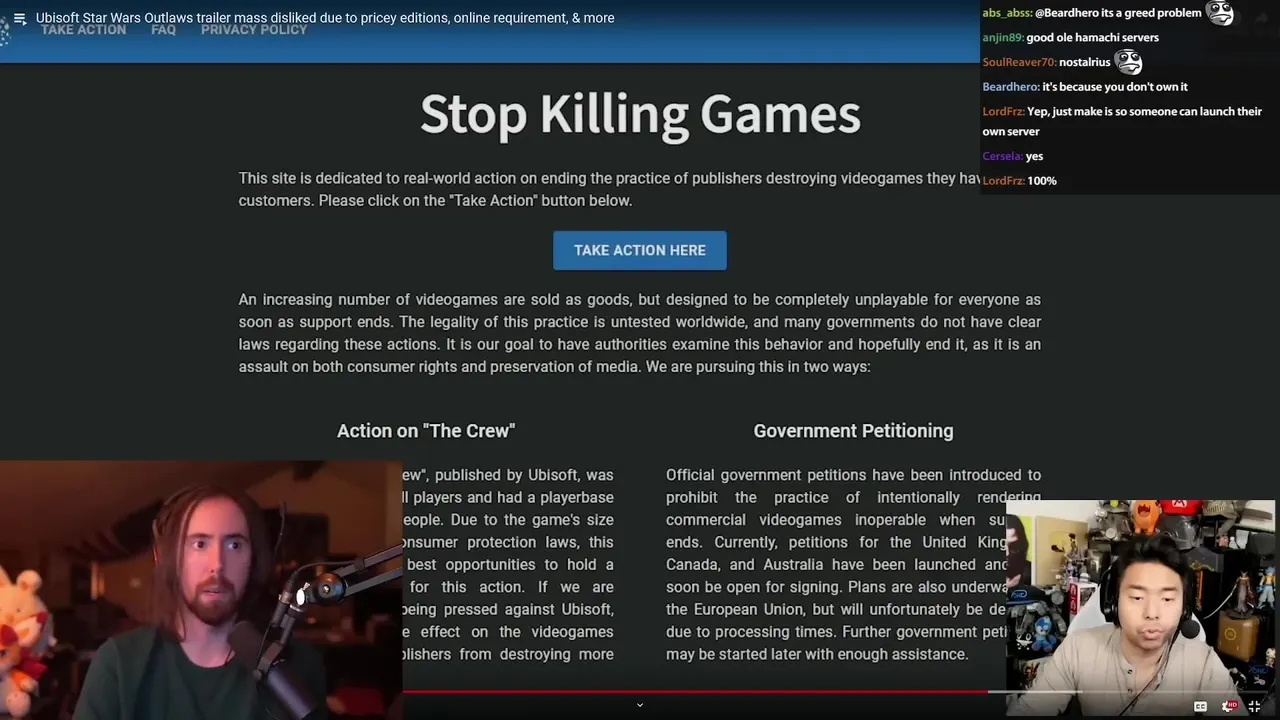Click username Cersela in chat
The width and height of the screenshot is (1280, 720).
(1002, 156)
